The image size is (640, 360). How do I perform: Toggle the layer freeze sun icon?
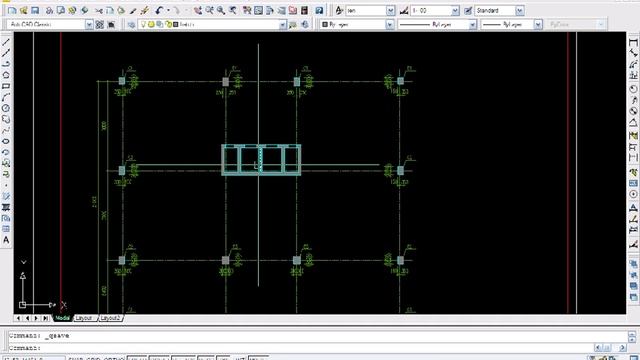151,24
